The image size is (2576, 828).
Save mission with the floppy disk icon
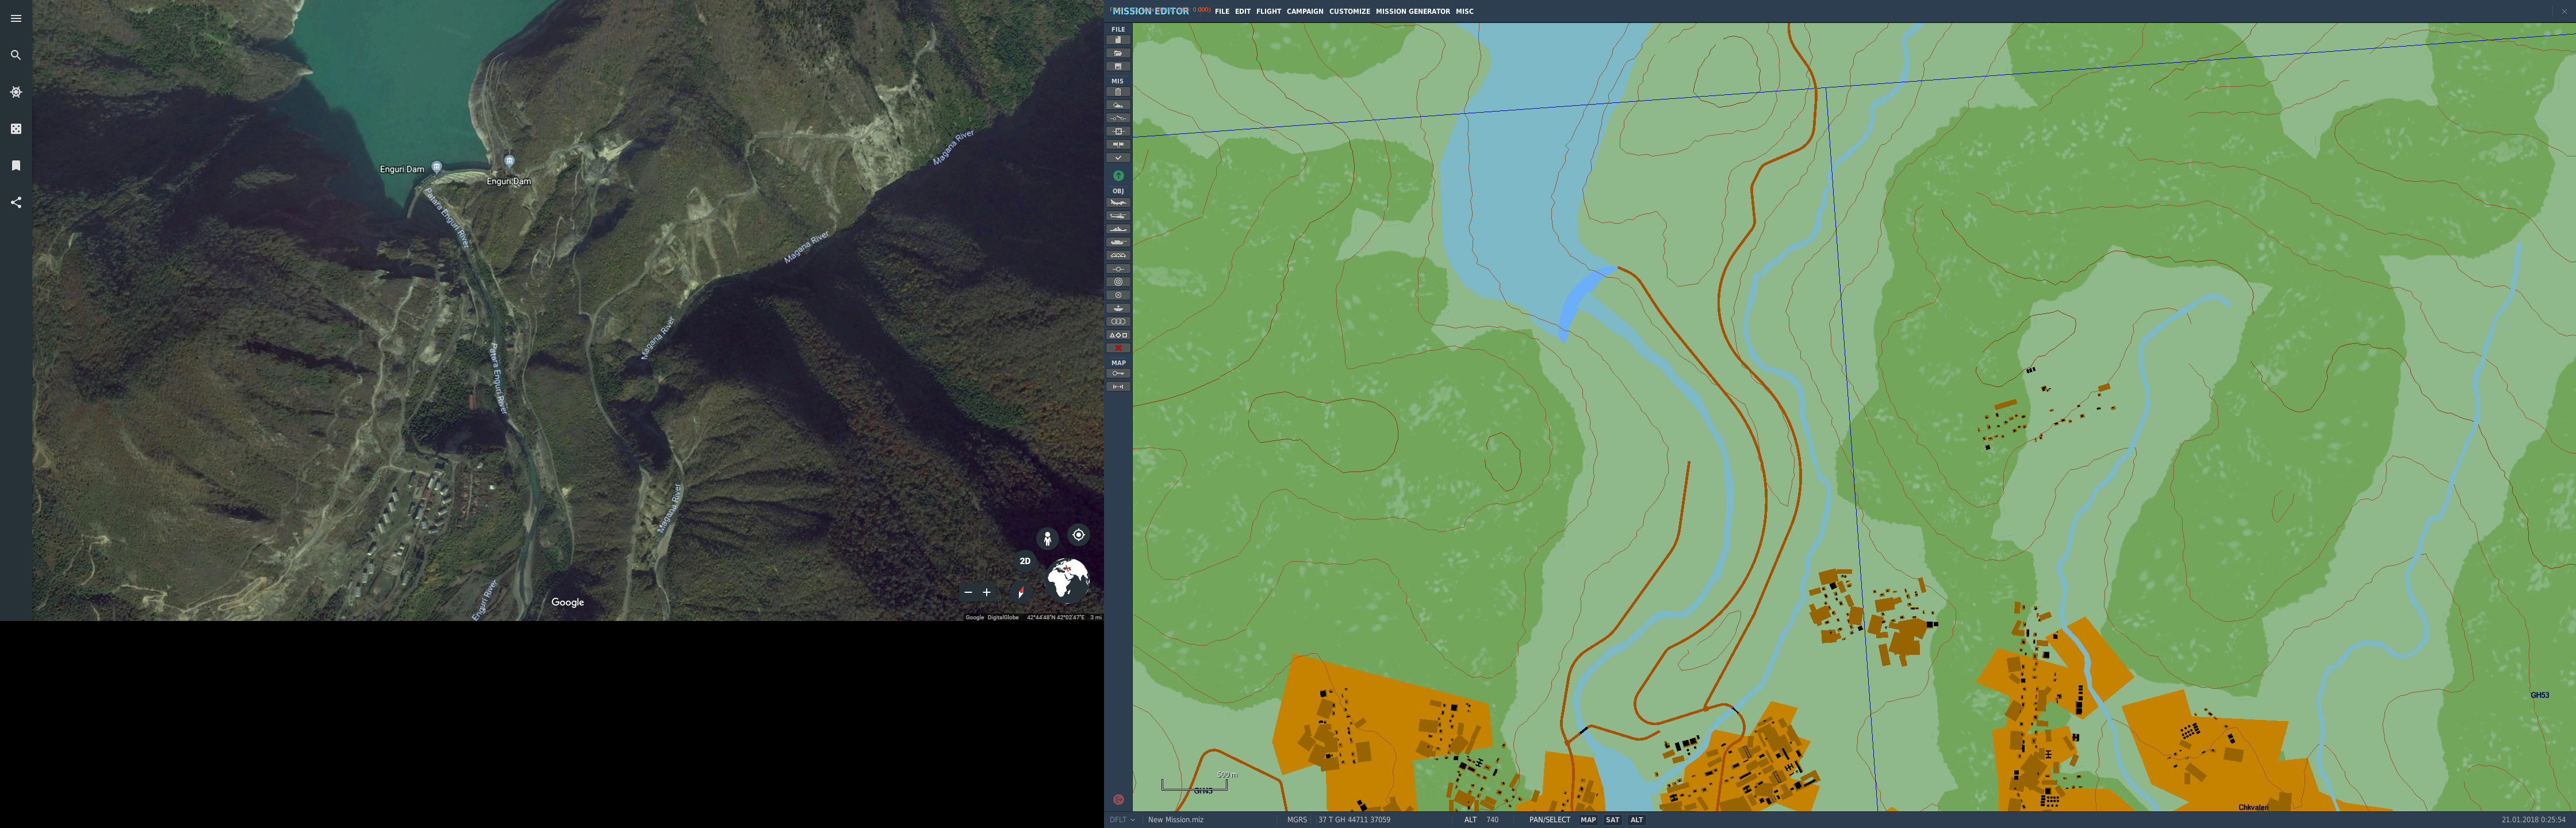pyautogui.click(x=1118, y=66)
